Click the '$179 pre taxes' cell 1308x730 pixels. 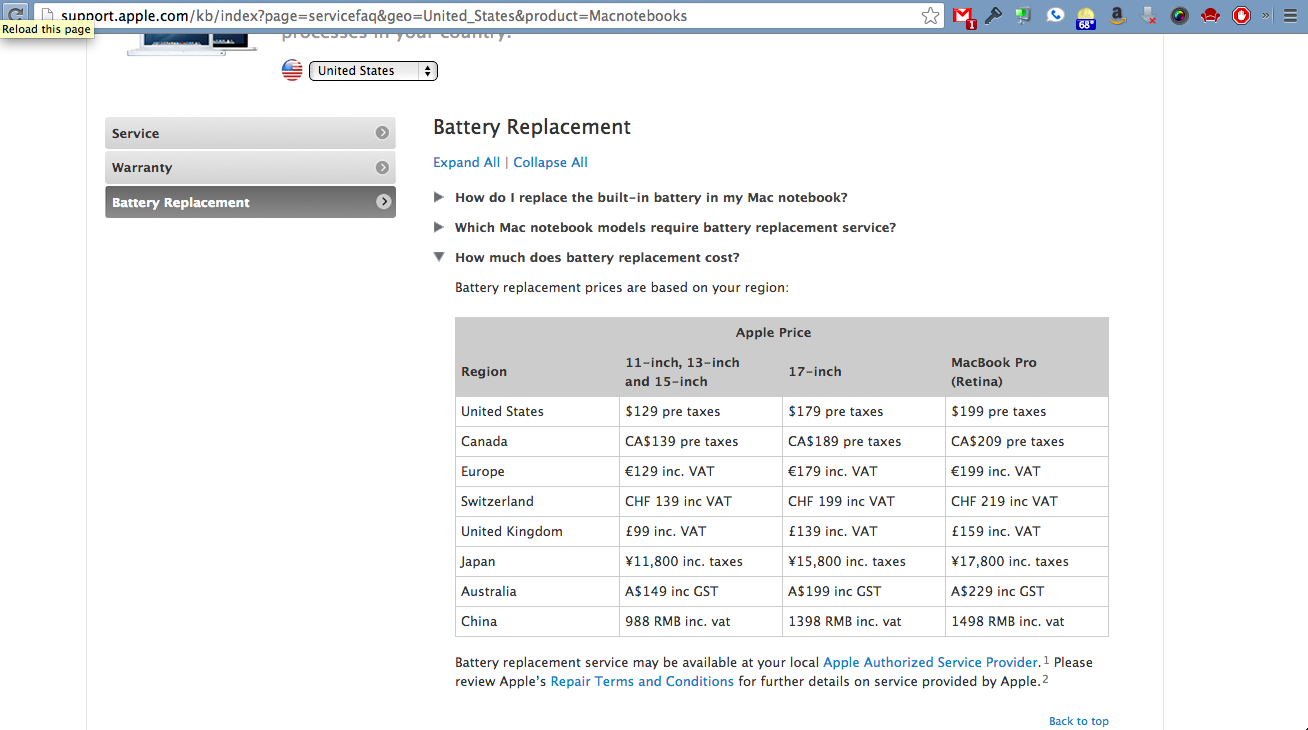(x=835, y=411)
